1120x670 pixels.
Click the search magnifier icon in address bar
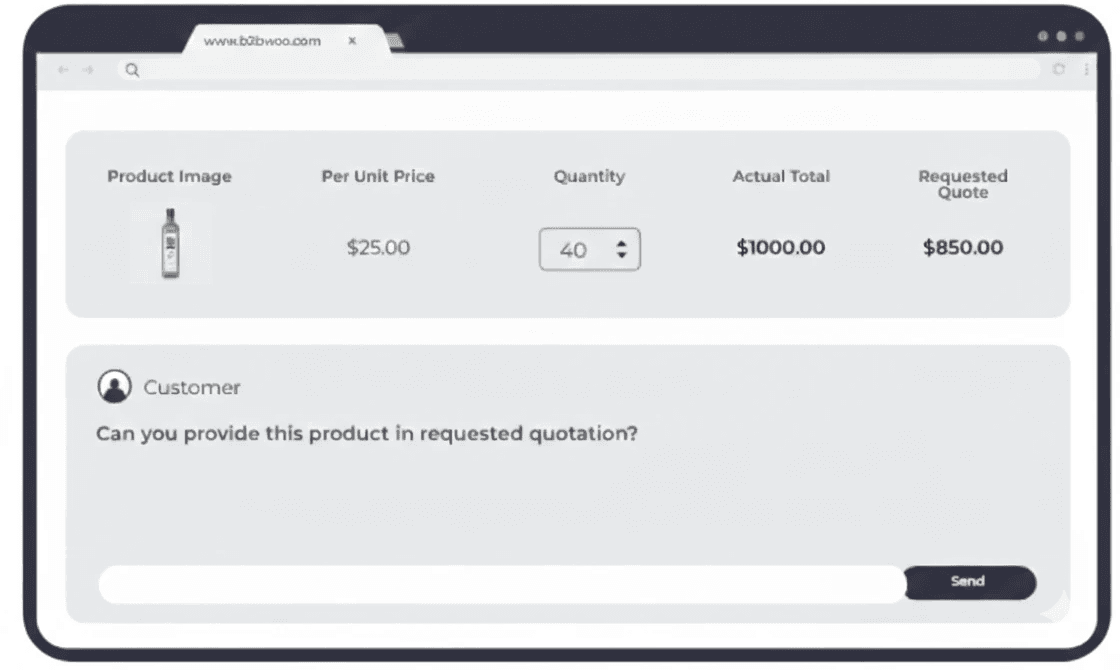tap(132, 70)
